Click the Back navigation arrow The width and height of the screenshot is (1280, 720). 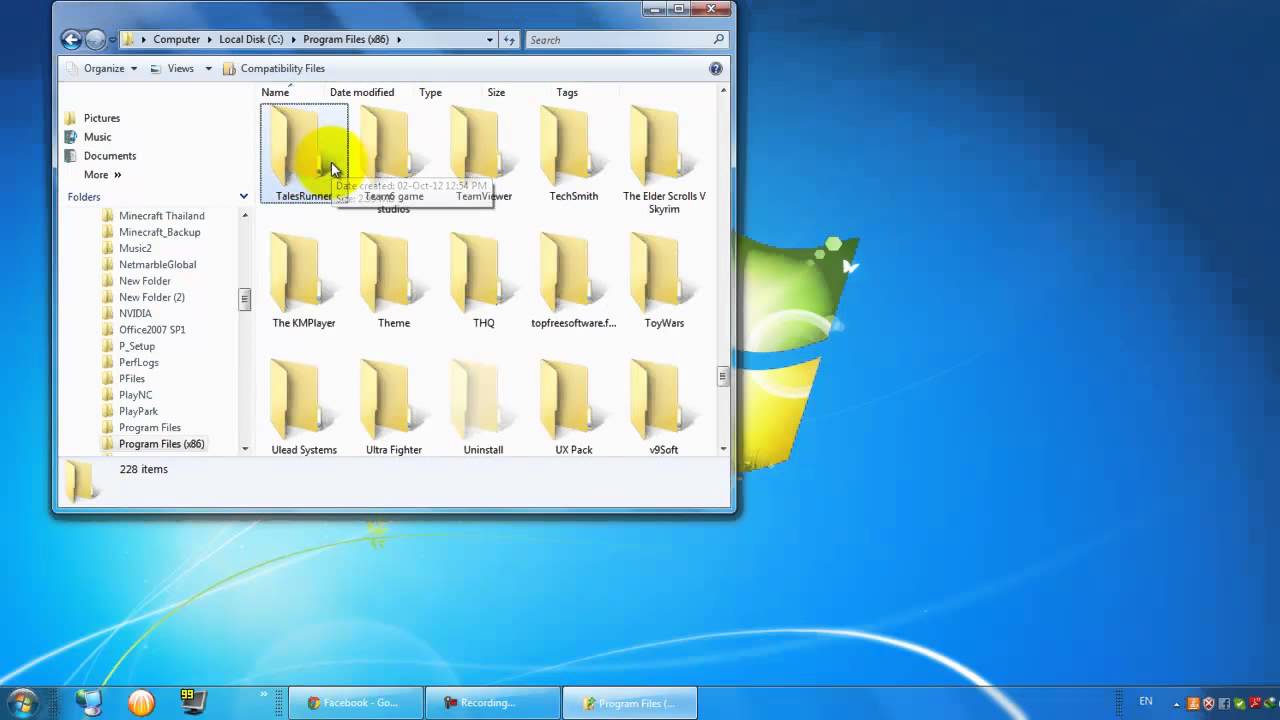tap(71, 40)
